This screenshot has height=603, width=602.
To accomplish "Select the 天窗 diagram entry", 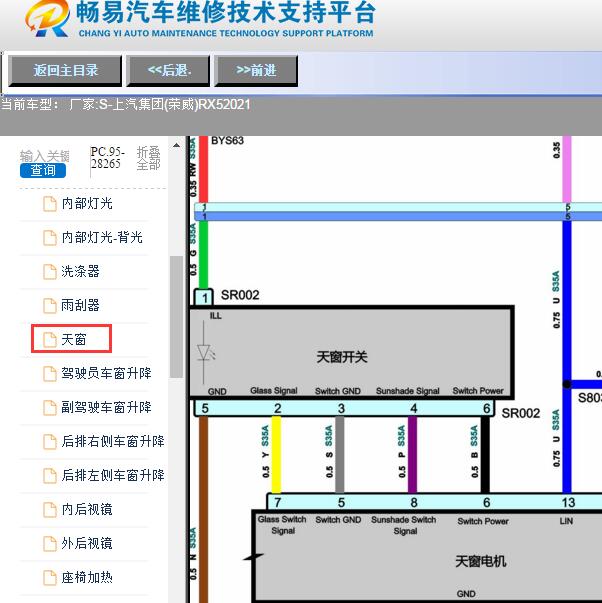I will [x=72, y=339].
